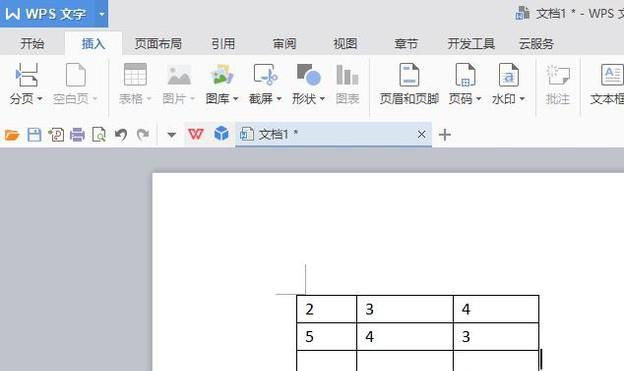Click the Picture (图片) icon
624x371 pixels.
pyautogui.click(x=179, y=75)
